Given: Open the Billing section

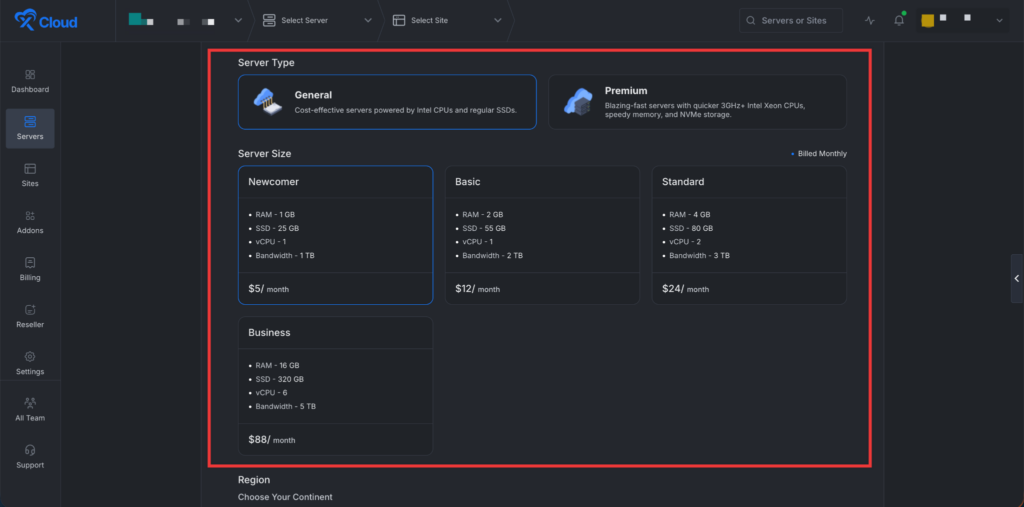Looking at the screenshot, I should [30, 269].
